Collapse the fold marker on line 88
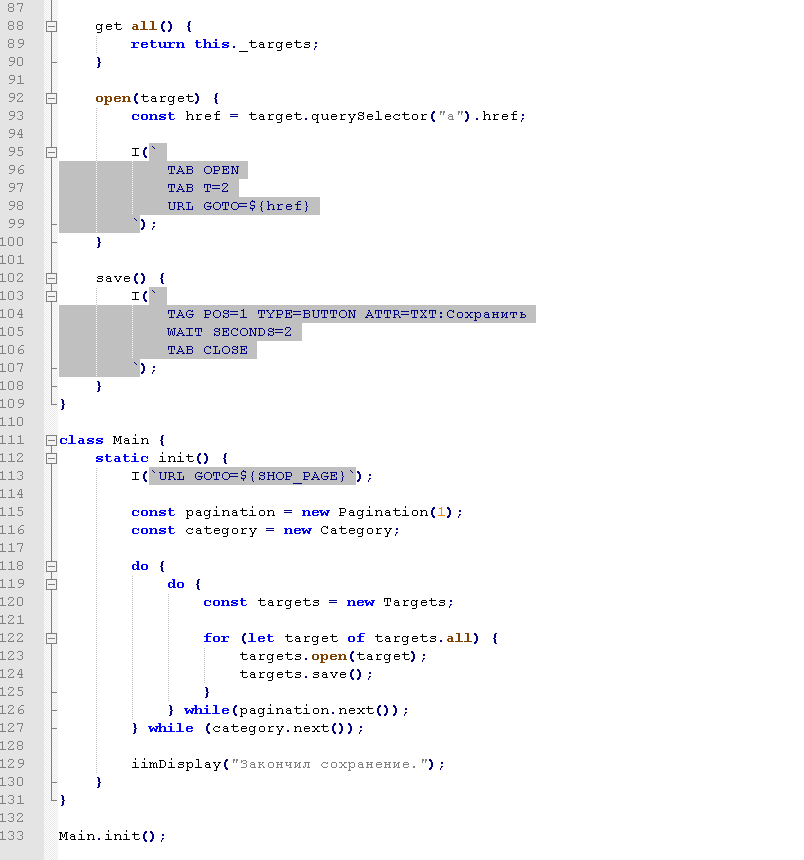This screenshot has height=860, width=804. pos(51,26)
